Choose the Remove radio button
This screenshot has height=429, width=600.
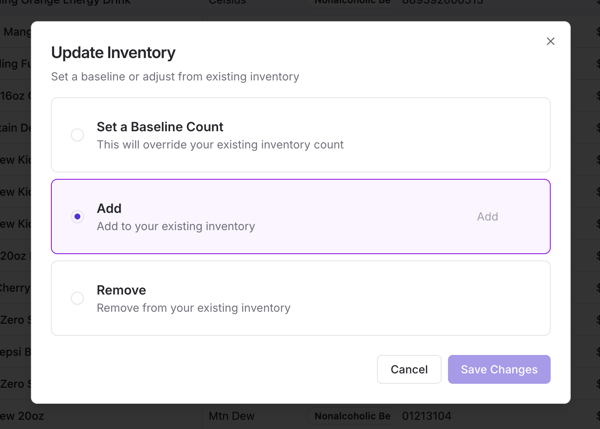tap(77, 298)
